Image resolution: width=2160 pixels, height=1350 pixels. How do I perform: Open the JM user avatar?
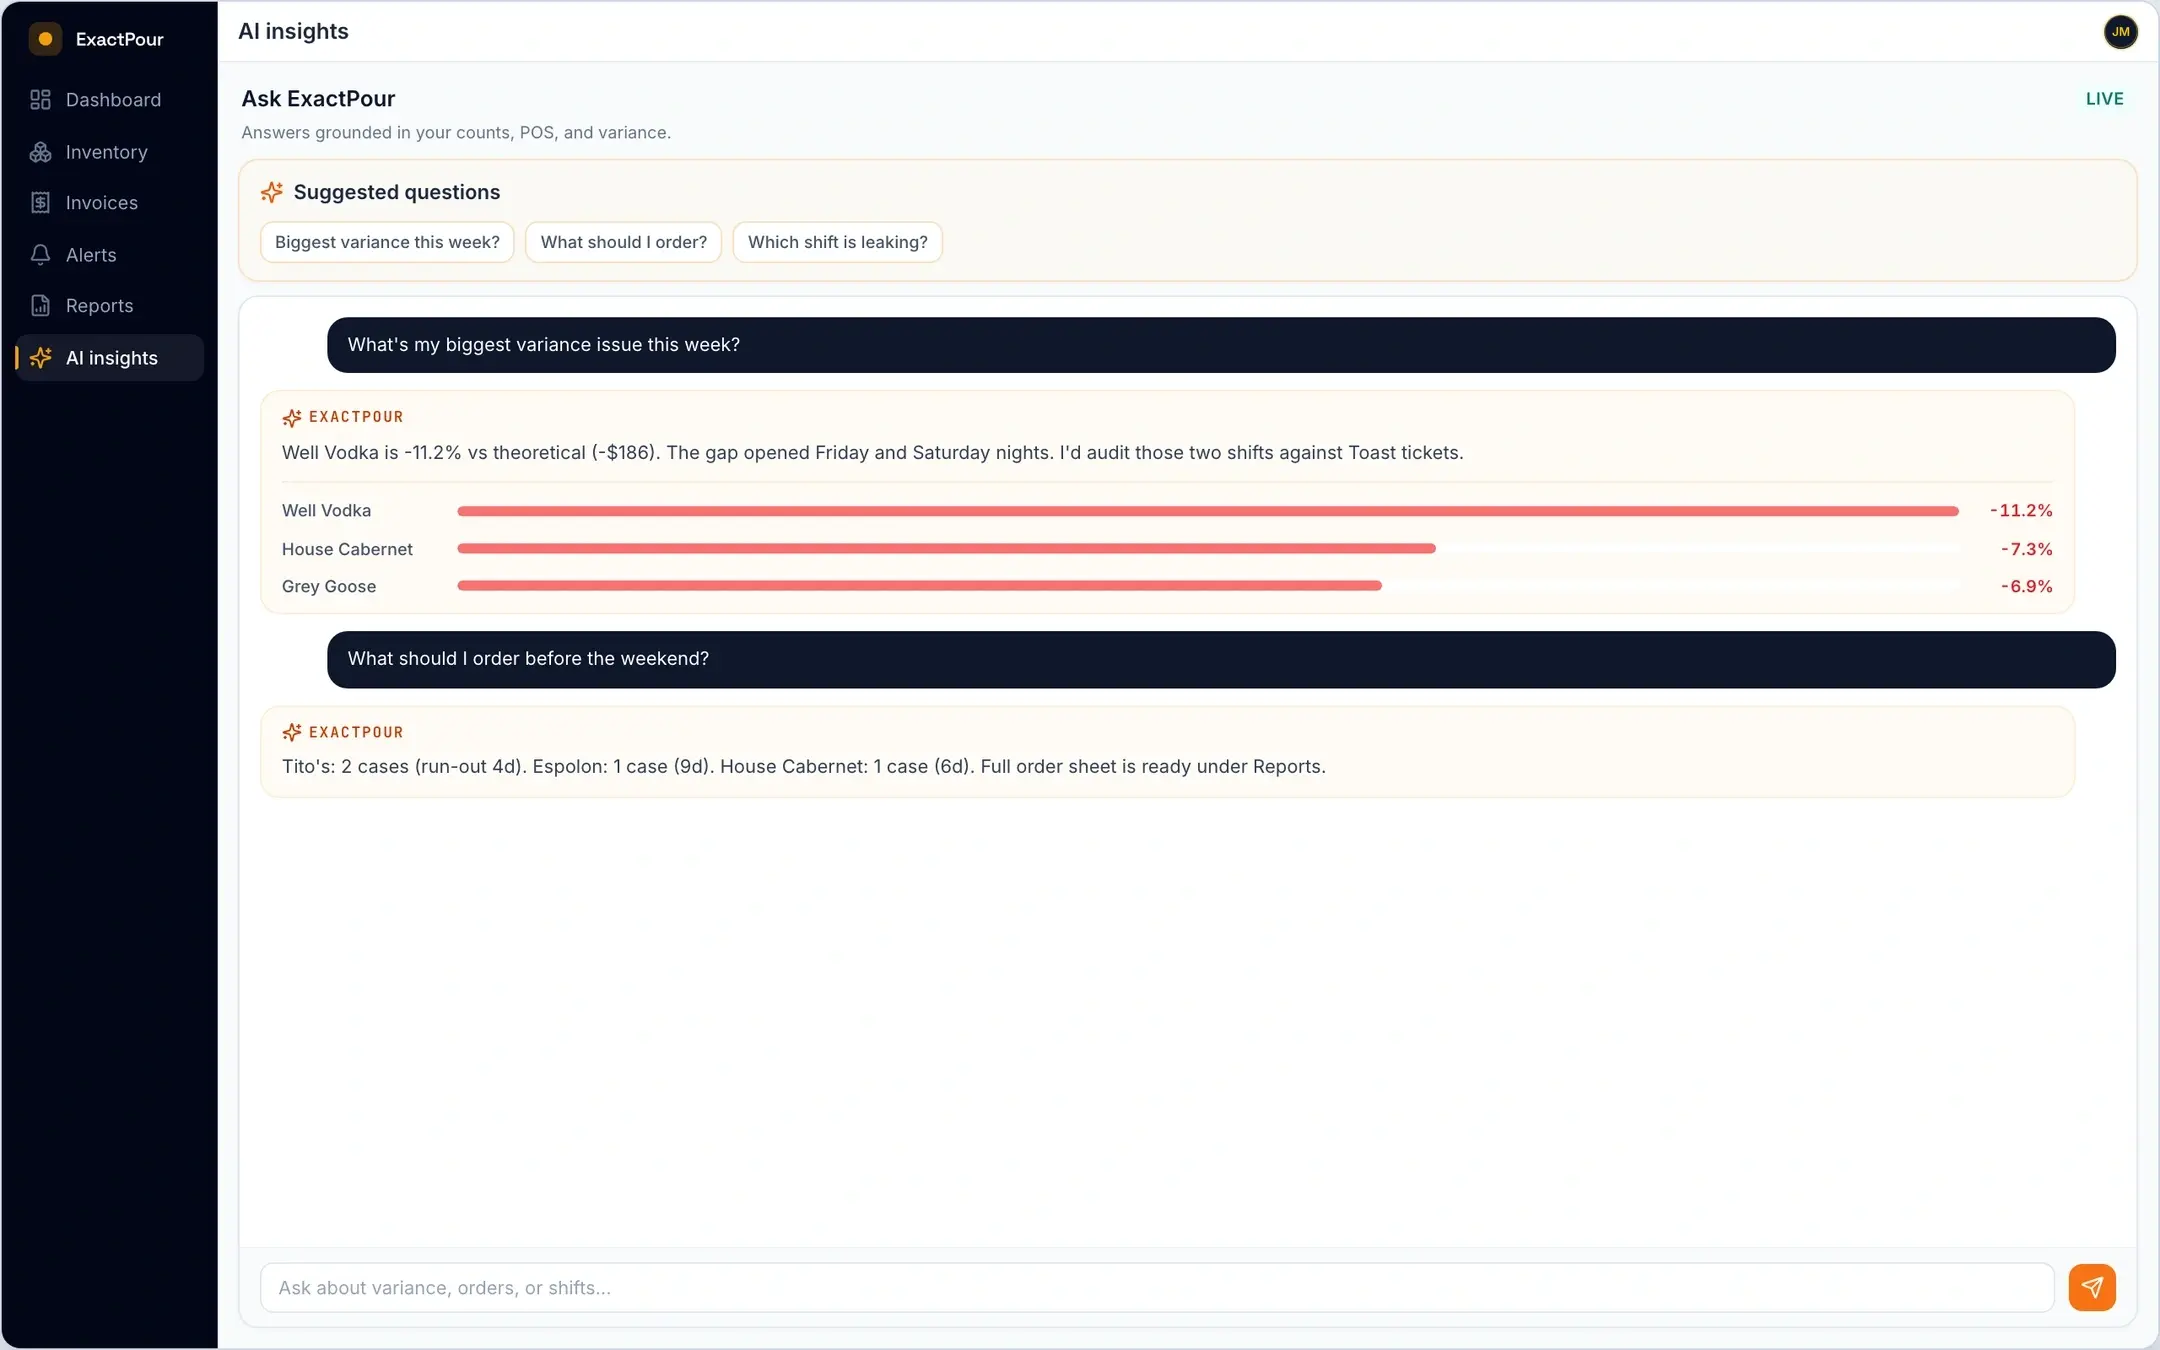(2120, 32)
